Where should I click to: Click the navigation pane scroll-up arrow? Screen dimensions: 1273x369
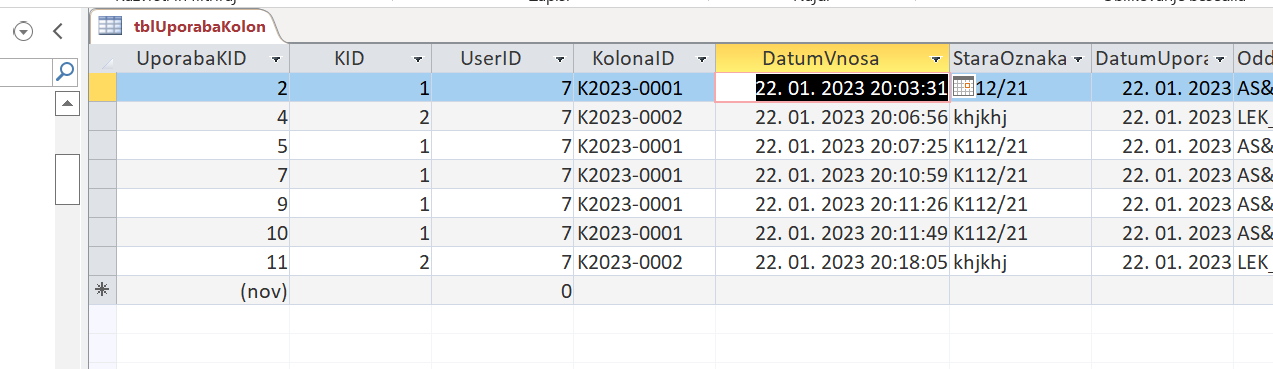tap(67, 102)
